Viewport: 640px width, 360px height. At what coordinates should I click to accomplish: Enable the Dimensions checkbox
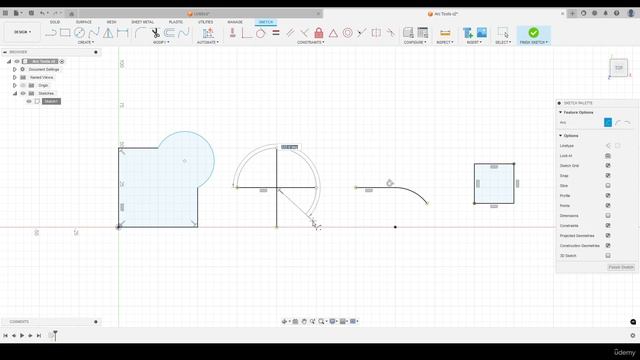[608, 216]
